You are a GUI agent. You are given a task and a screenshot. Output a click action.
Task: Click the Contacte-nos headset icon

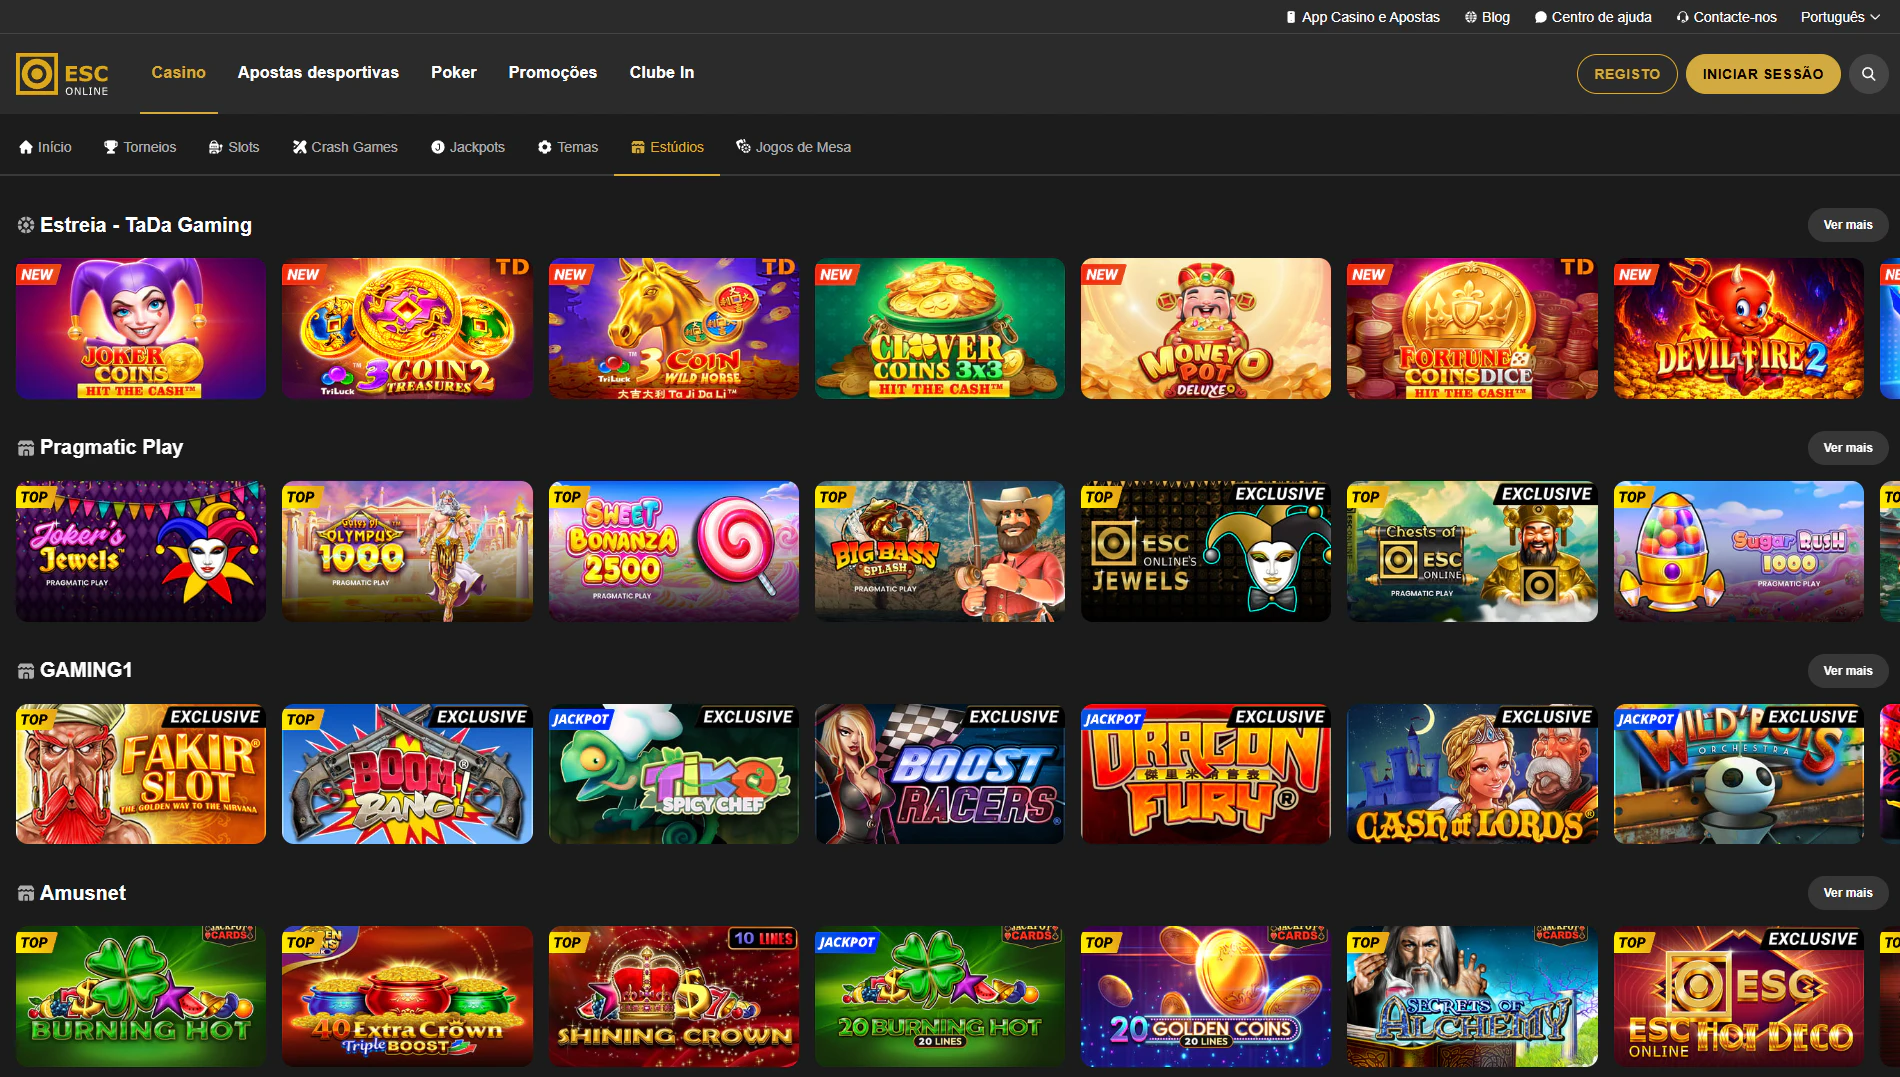pos(1682,17)
